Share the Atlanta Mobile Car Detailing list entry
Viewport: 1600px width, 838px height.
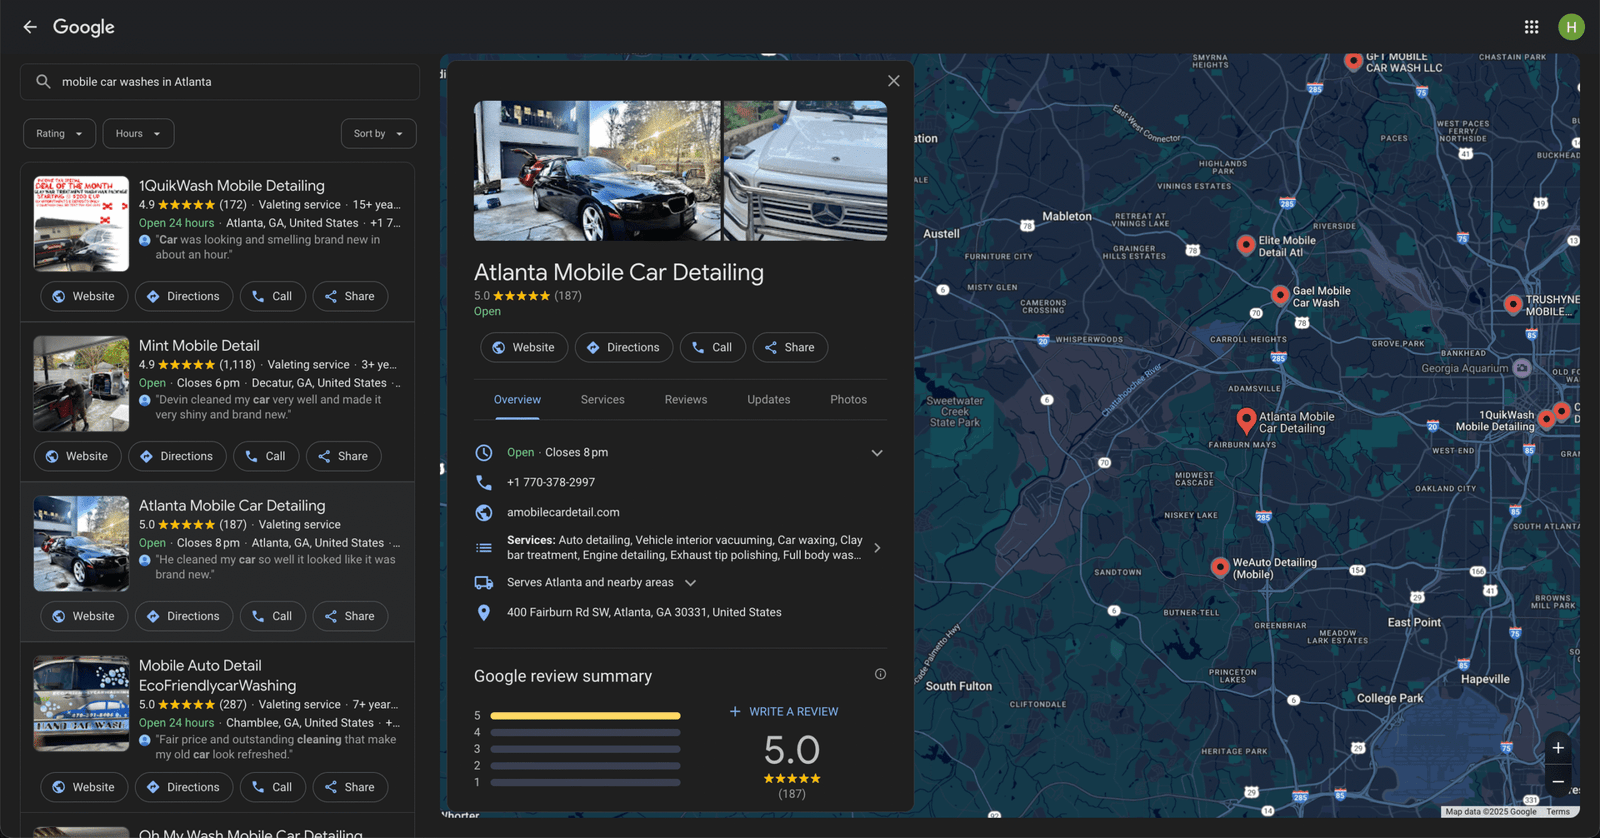click(x=350, y=616)
